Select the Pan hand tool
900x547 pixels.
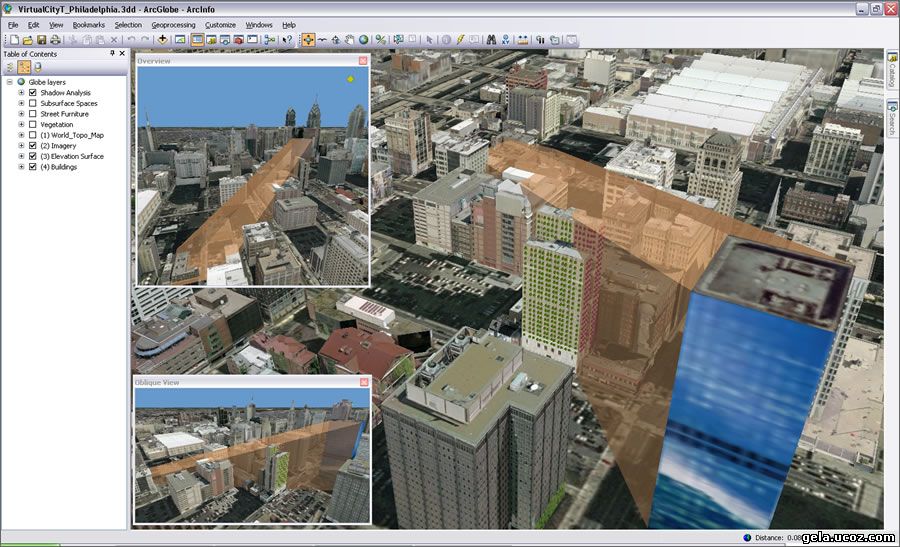click(349, 40)
